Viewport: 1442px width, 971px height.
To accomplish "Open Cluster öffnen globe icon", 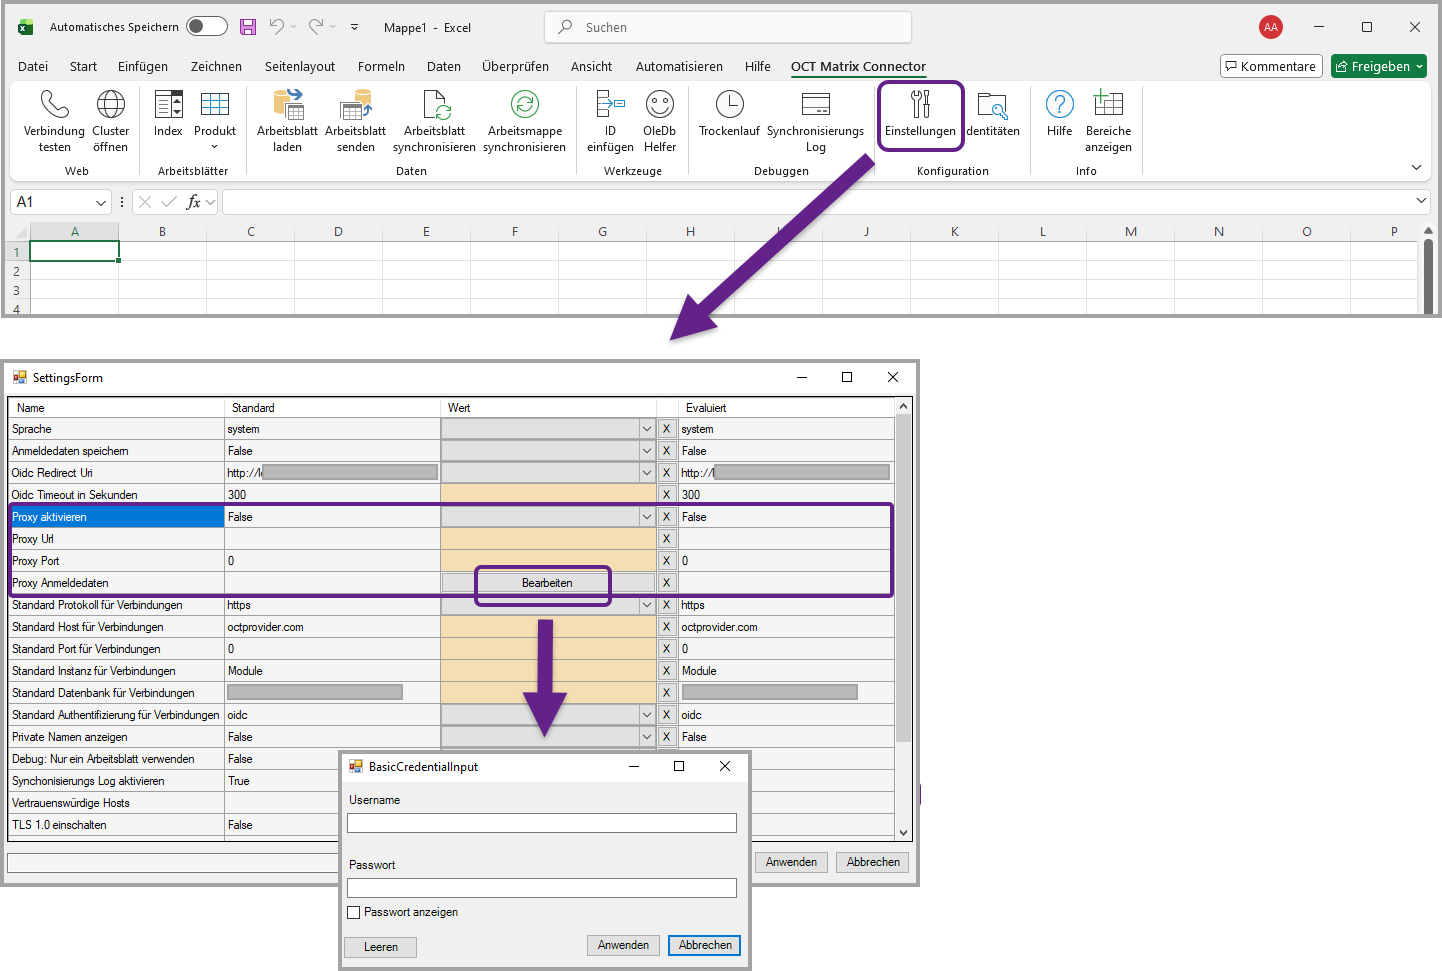I will (x=110, y=105).
